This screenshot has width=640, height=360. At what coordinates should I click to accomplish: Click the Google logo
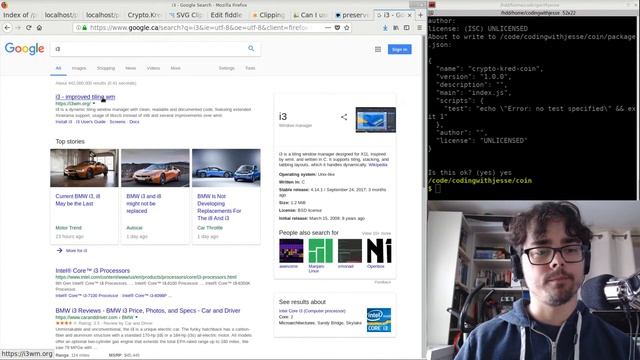pos(24,49)
